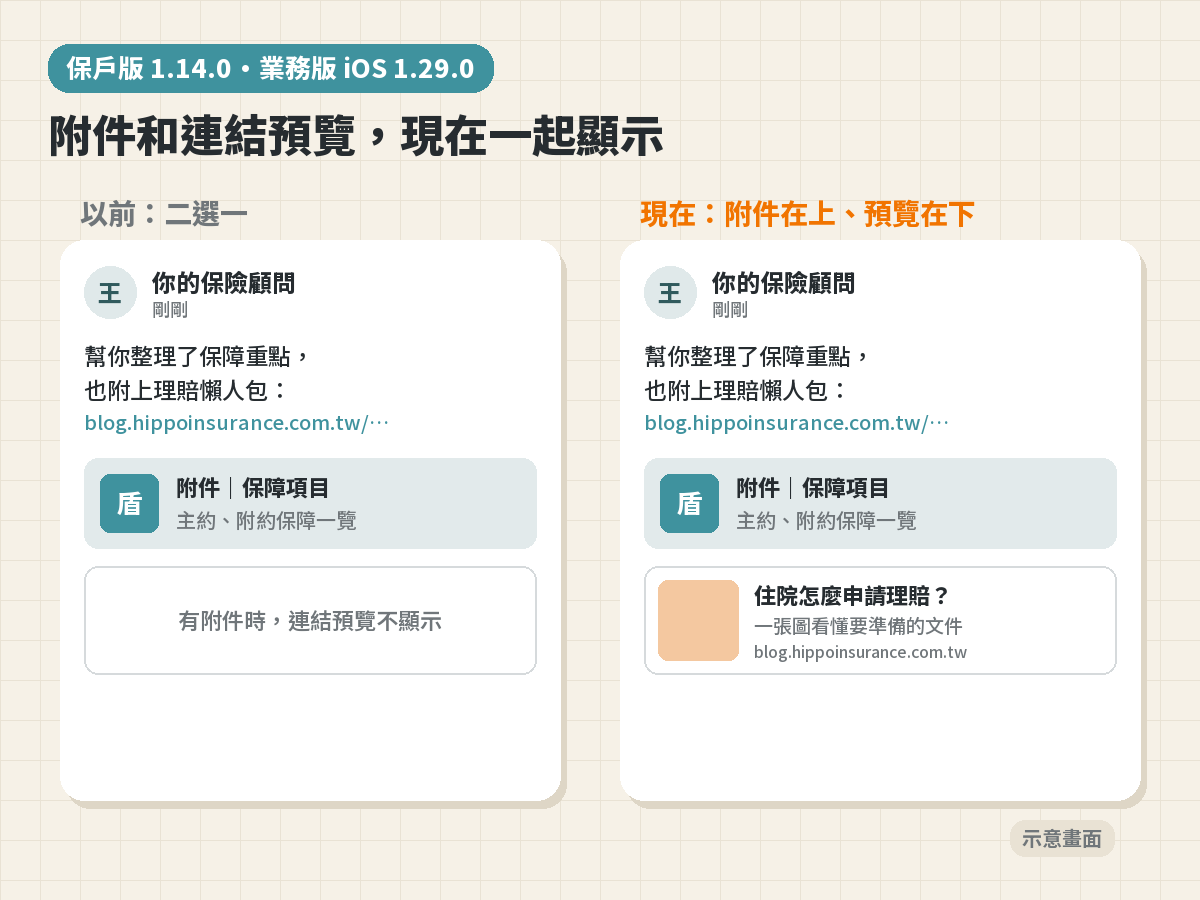Tap the 盾 attachment icon in the 以前 card
The height and width of the screenshot is (900, 1200).
[x=130, y=503]
